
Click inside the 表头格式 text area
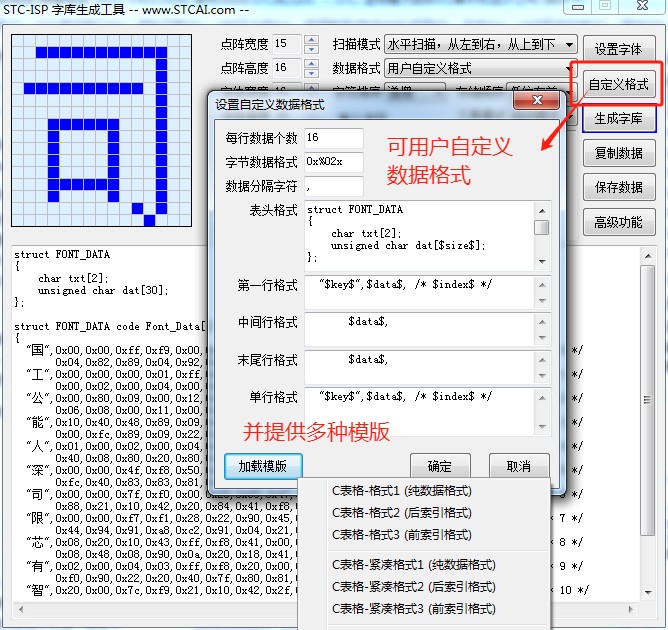pyautogui.click(x=420, y=236)
